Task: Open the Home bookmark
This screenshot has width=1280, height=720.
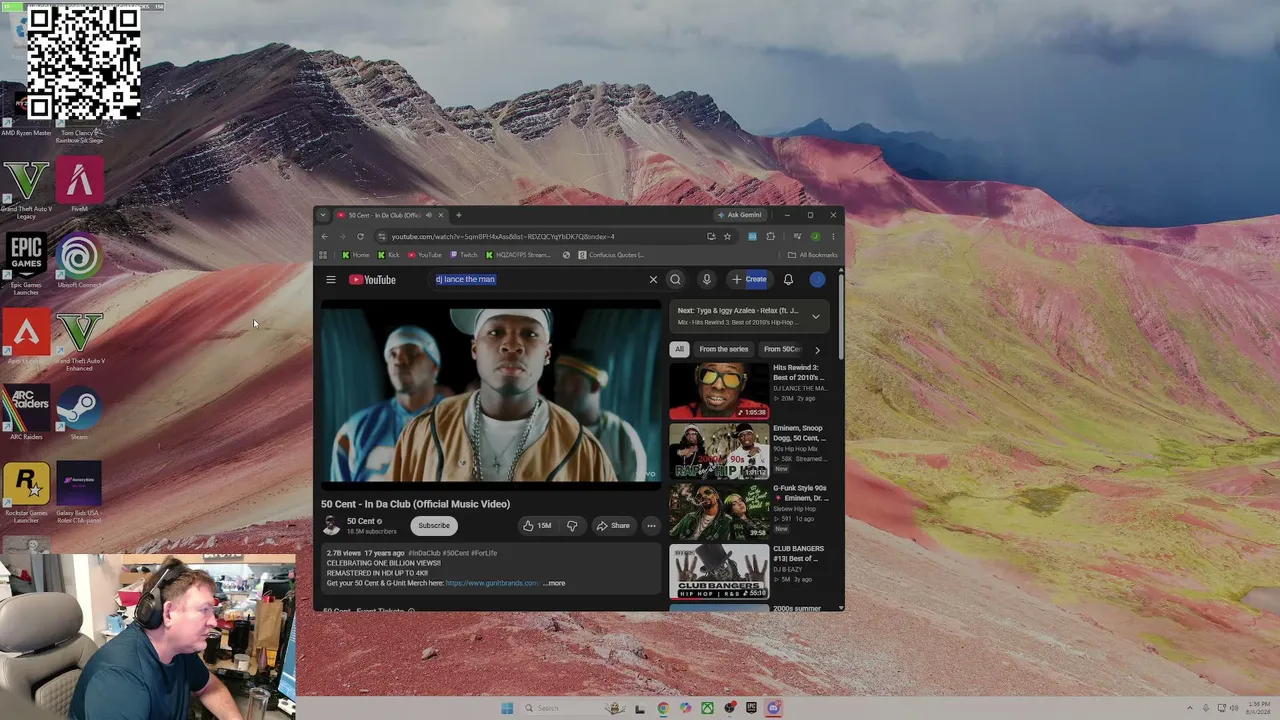Action: tap(356, 255)
